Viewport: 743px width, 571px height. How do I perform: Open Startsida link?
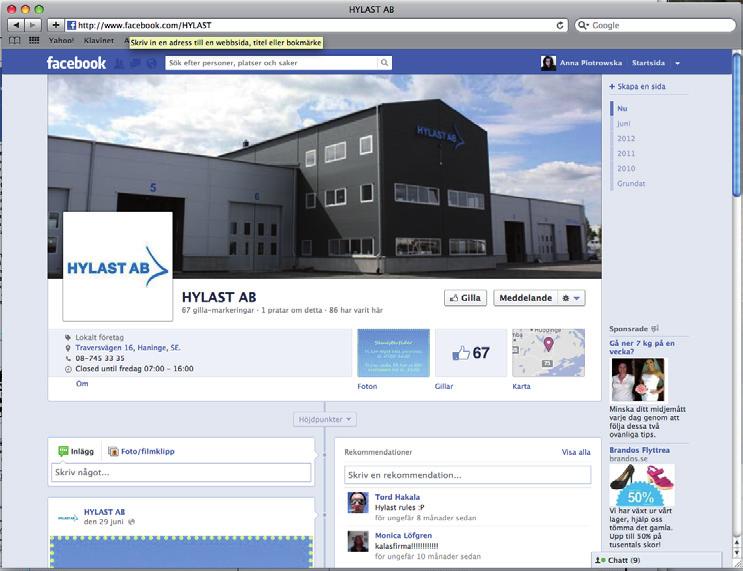[x=648, y=63]
